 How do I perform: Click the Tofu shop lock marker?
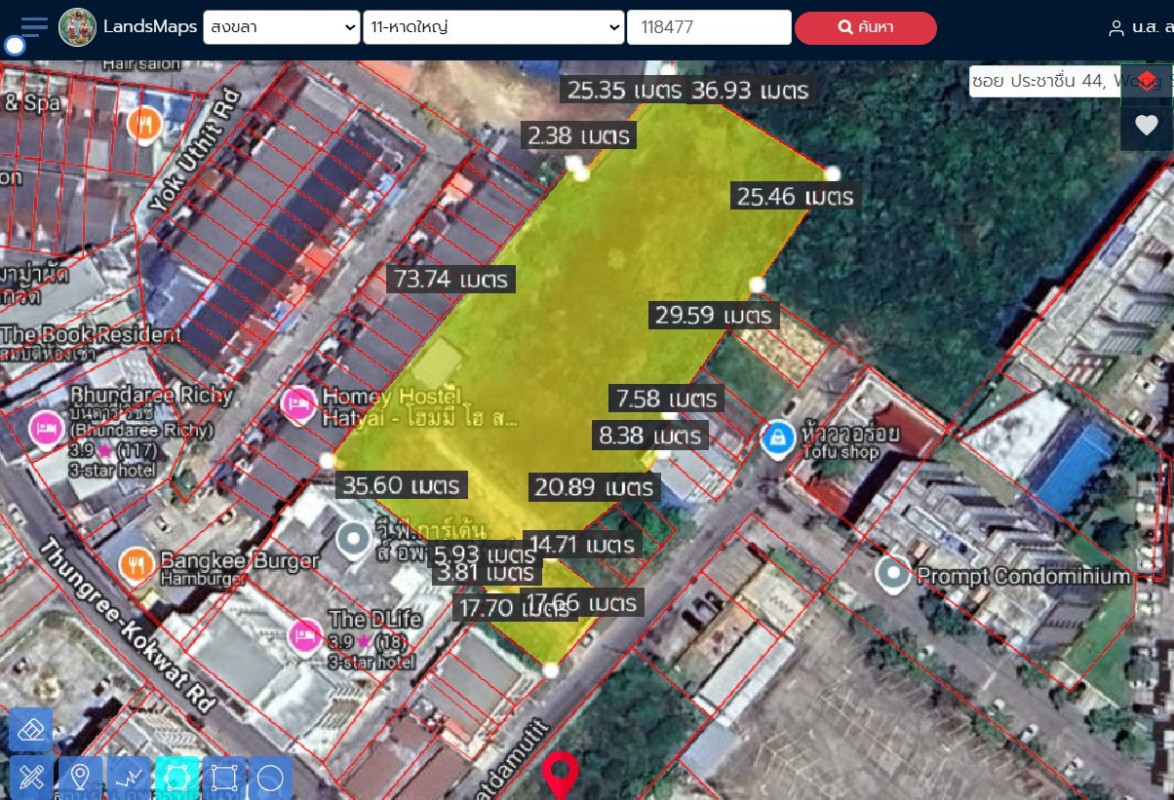pyautogui.click(x=776, y=437)
